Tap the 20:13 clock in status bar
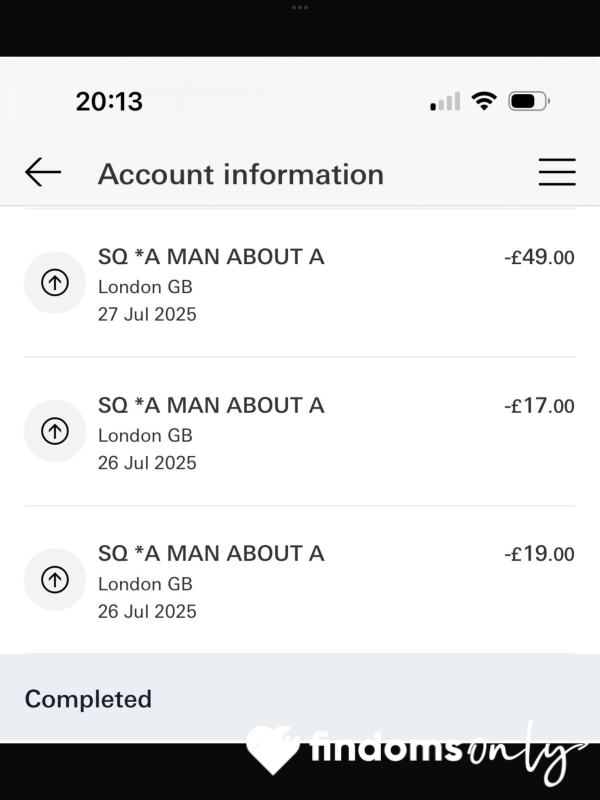The width and height of the screenshot is (600, 800). pyautogui.click(x=109, y=102)
